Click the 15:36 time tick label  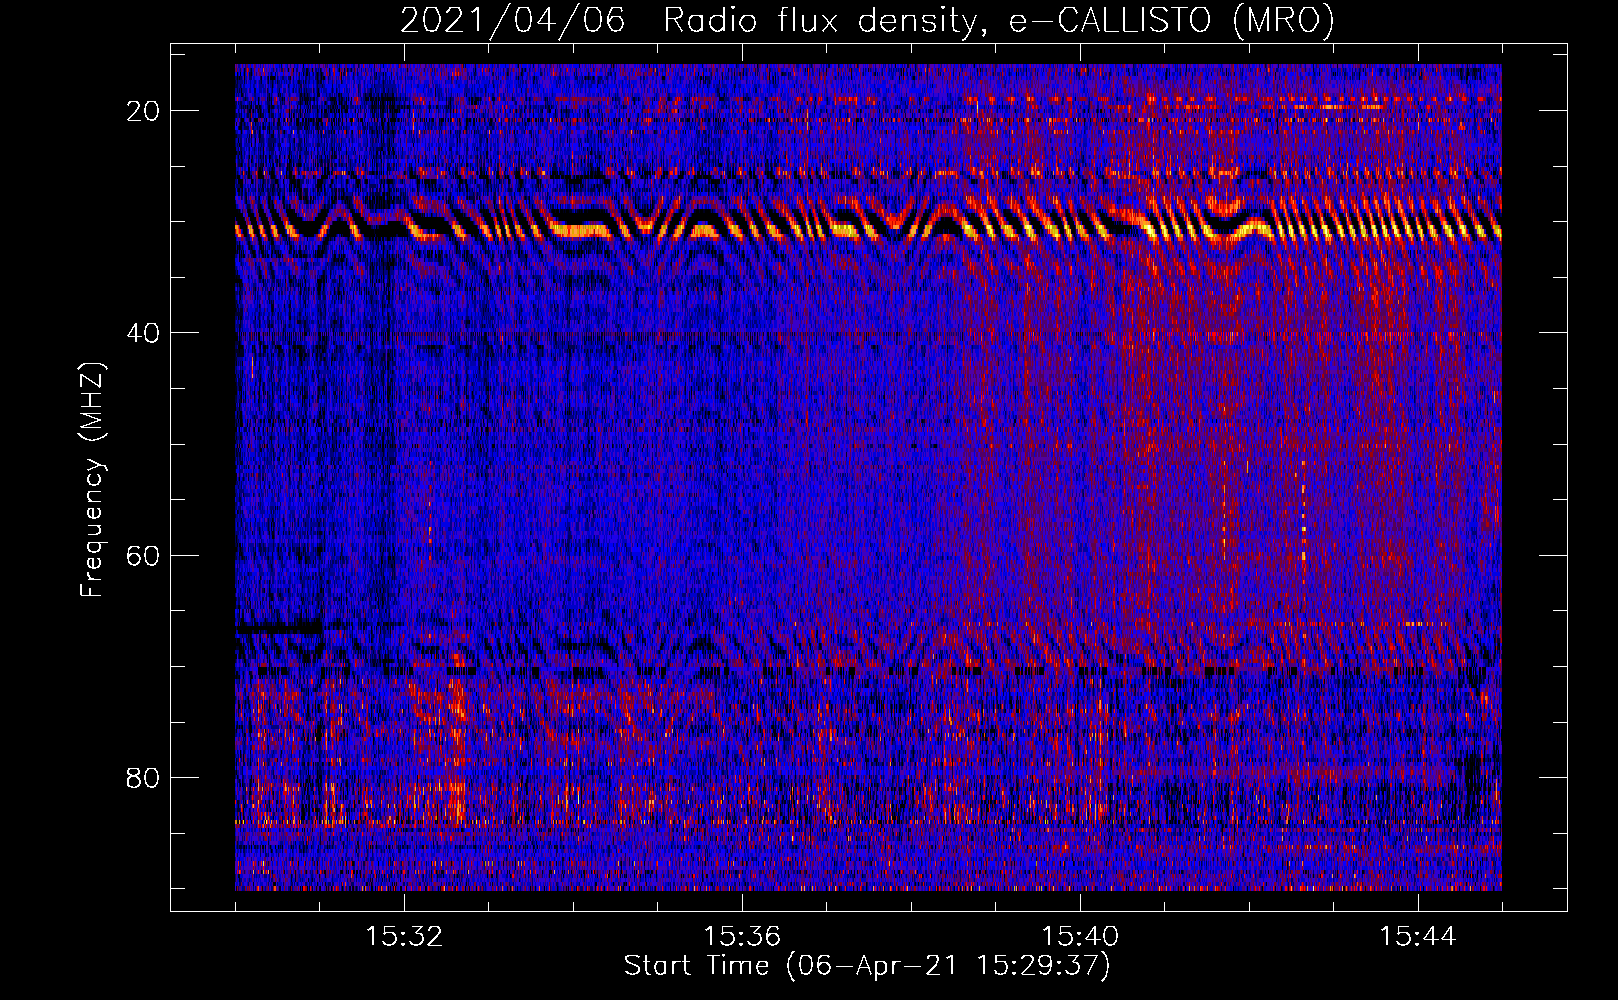[742, 937]
